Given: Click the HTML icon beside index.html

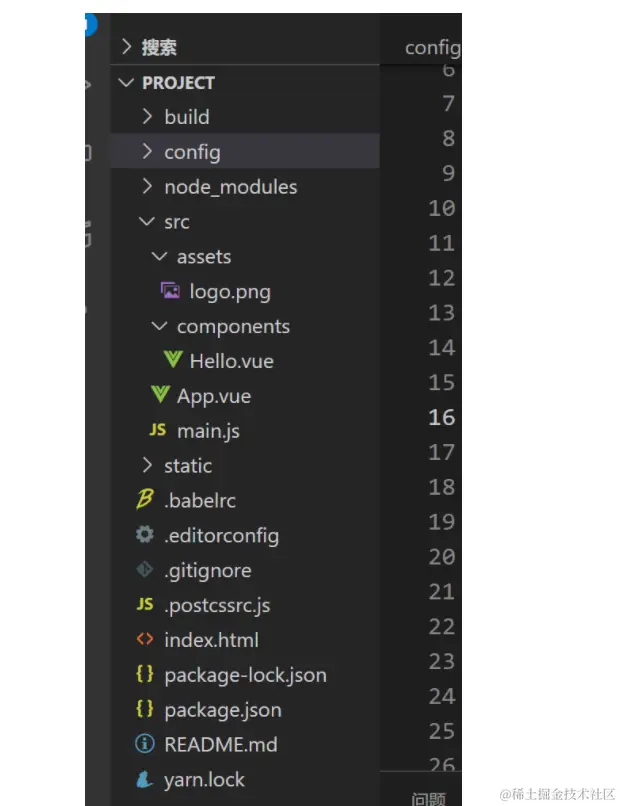Looking at the screenshot, I should 145,640.
